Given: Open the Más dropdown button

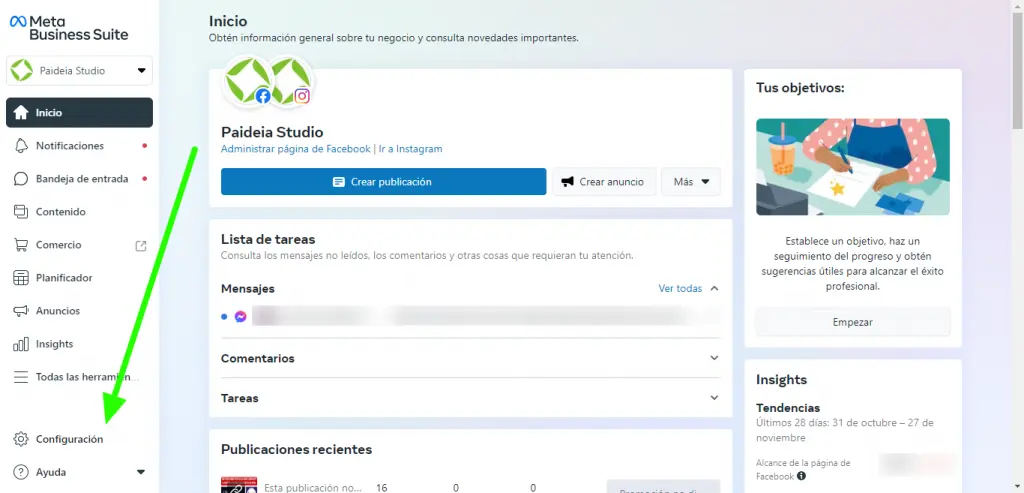Looking at the screenshot, I should [x=691, y=182].
